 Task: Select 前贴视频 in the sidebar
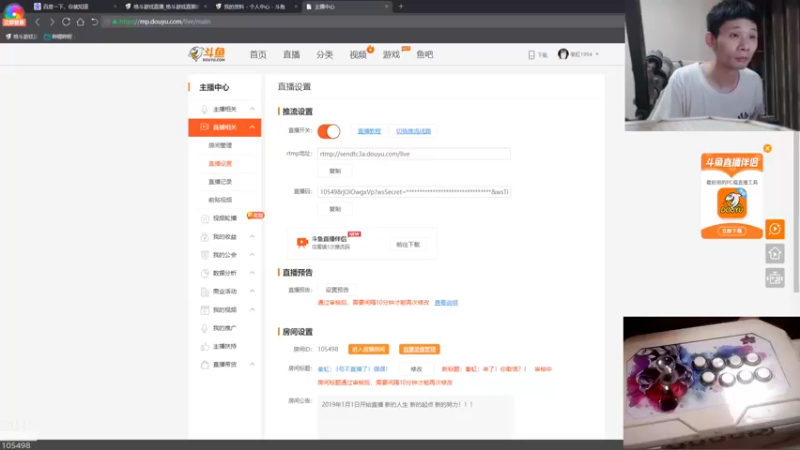click(220, 200)
